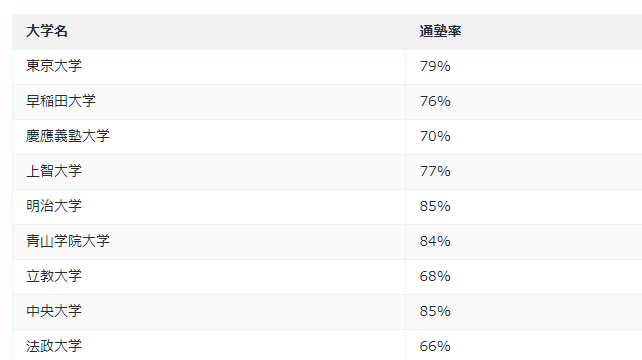
Task: Select the 青山学院大学 cell
Action: 209,242
